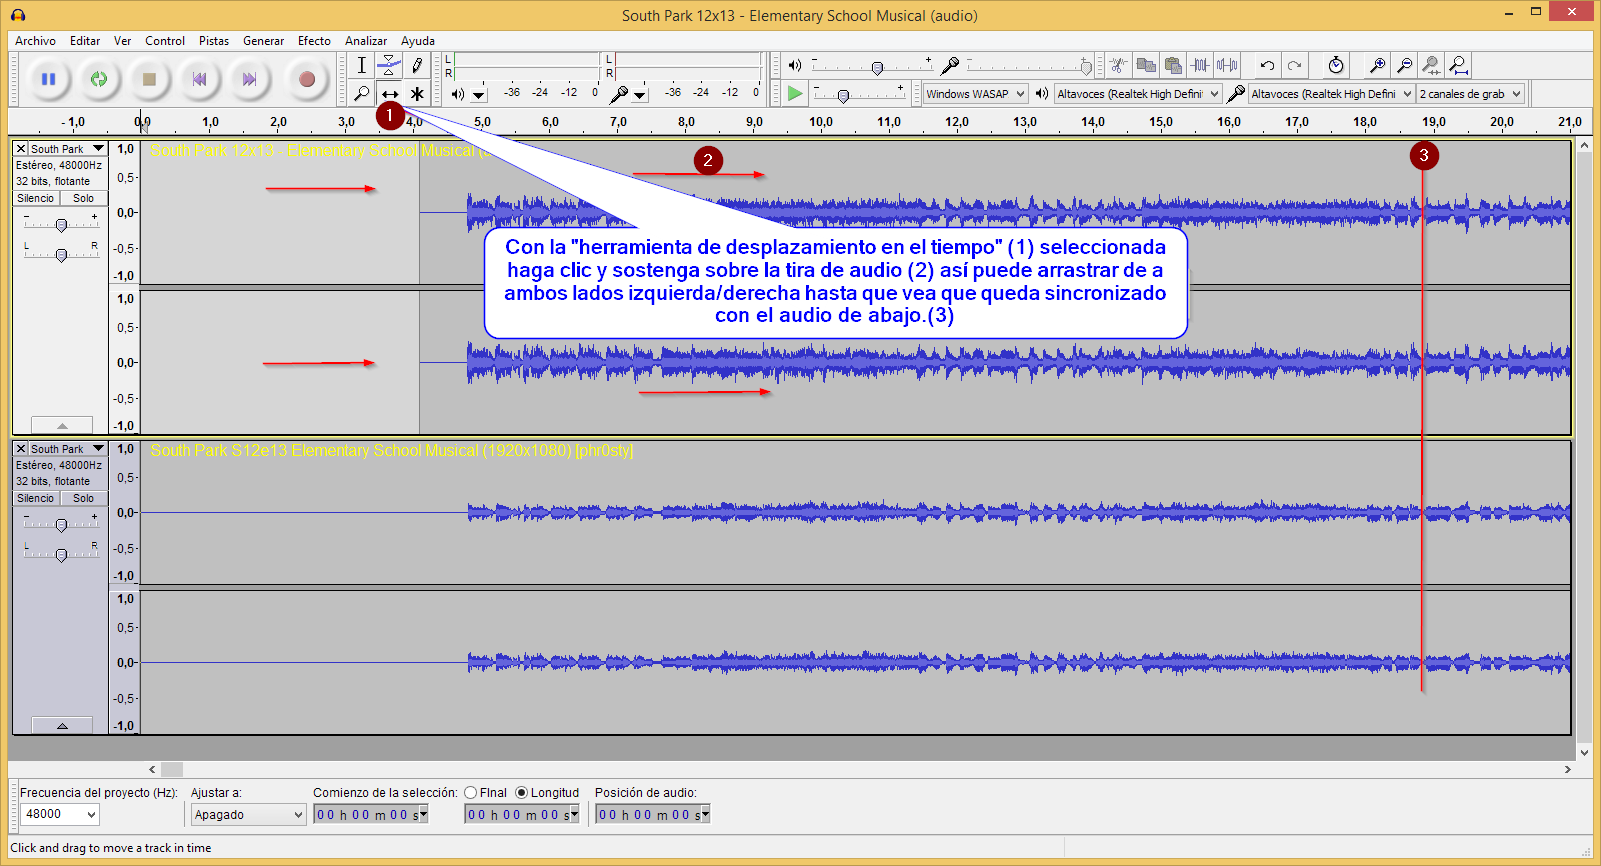Open the project frequency 48000 dropdown
Screen dimensions: 1601x866
pyautogui.click(x=60, y=814)
